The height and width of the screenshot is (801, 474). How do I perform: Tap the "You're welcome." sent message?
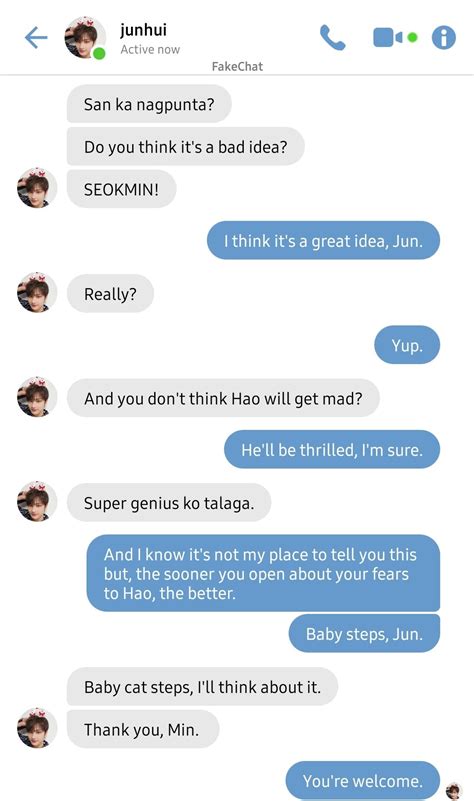click(363, 781)
